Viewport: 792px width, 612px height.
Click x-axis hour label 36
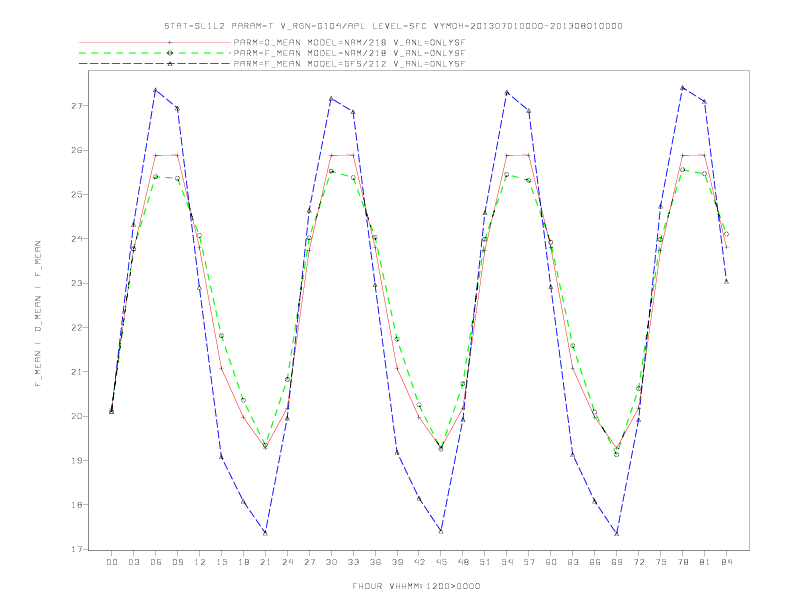(375, 562)
